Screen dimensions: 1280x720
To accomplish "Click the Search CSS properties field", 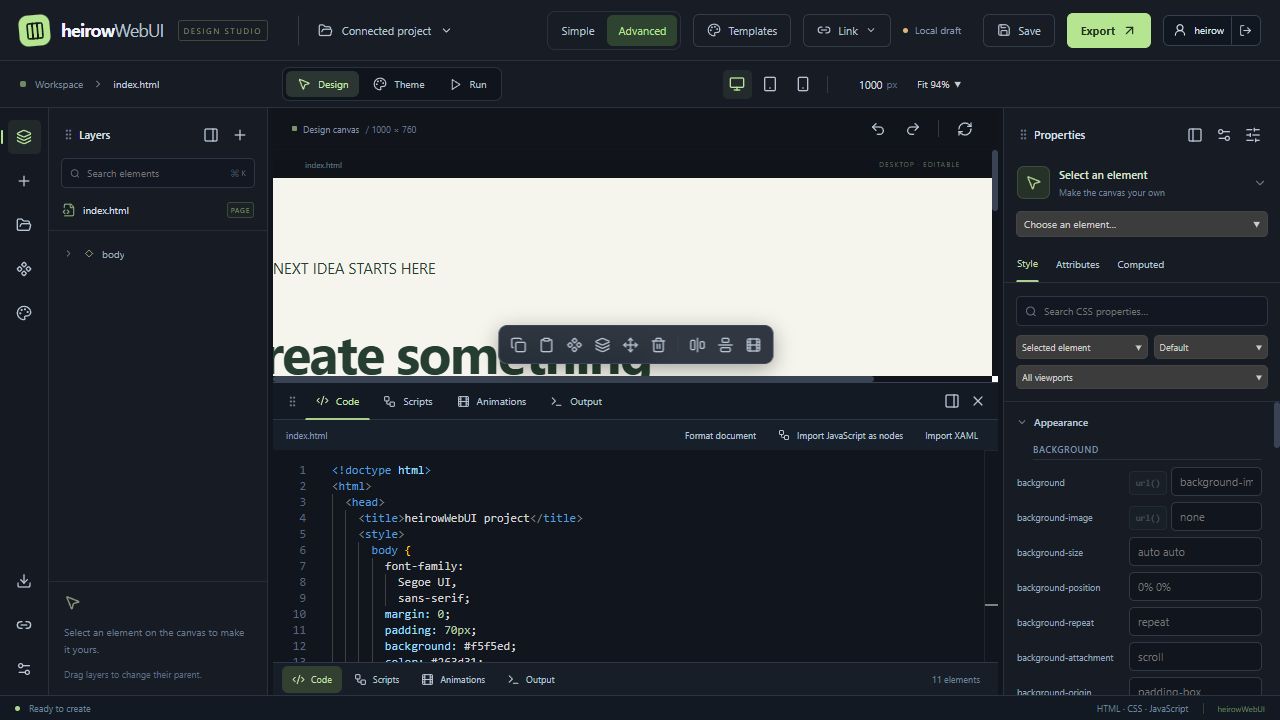I will point(1142,311).
